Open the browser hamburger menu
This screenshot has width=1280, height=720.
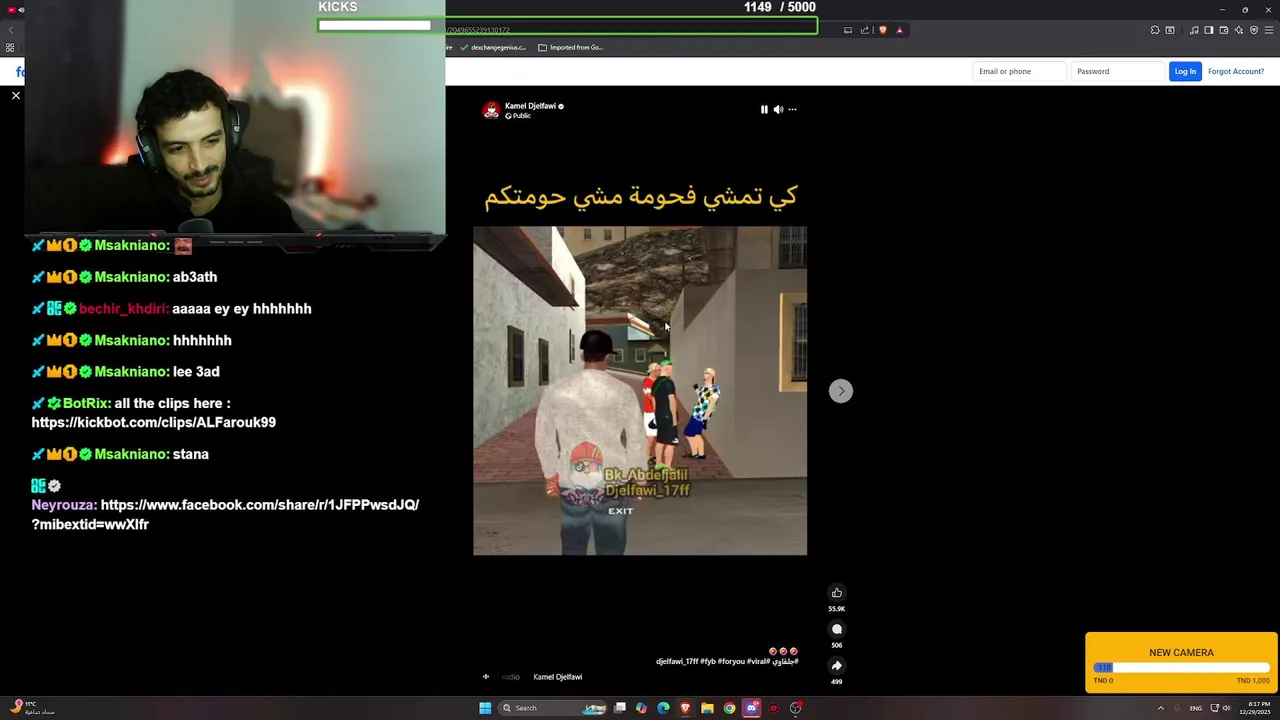[x=1269, y=30]
